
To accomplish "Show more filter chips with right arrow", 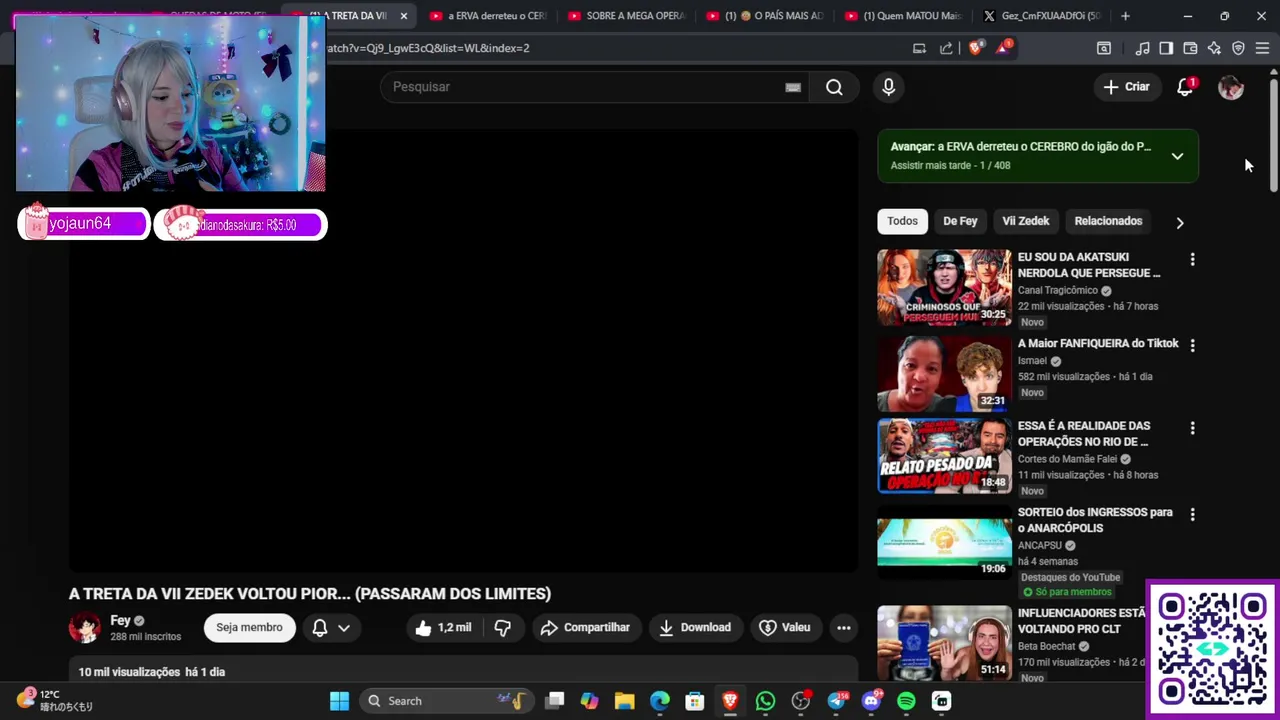I will click(1180, 222).
